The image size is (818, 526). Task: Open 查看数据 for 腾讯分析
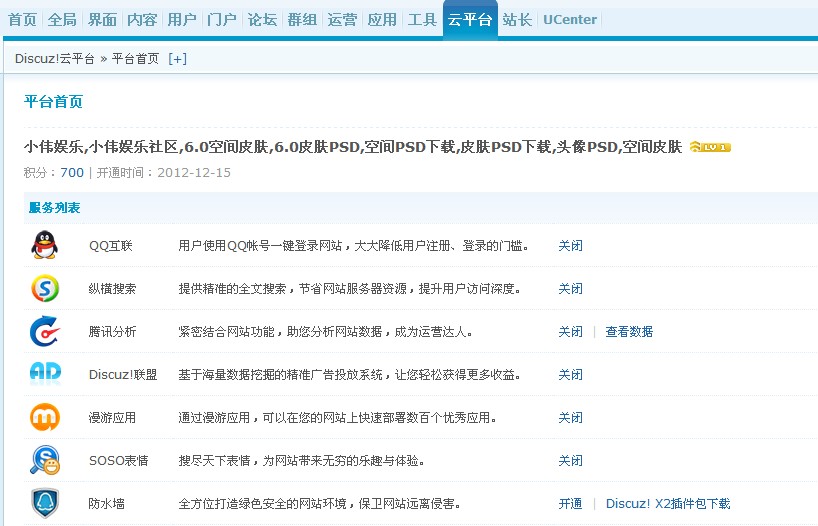(629, 332)
